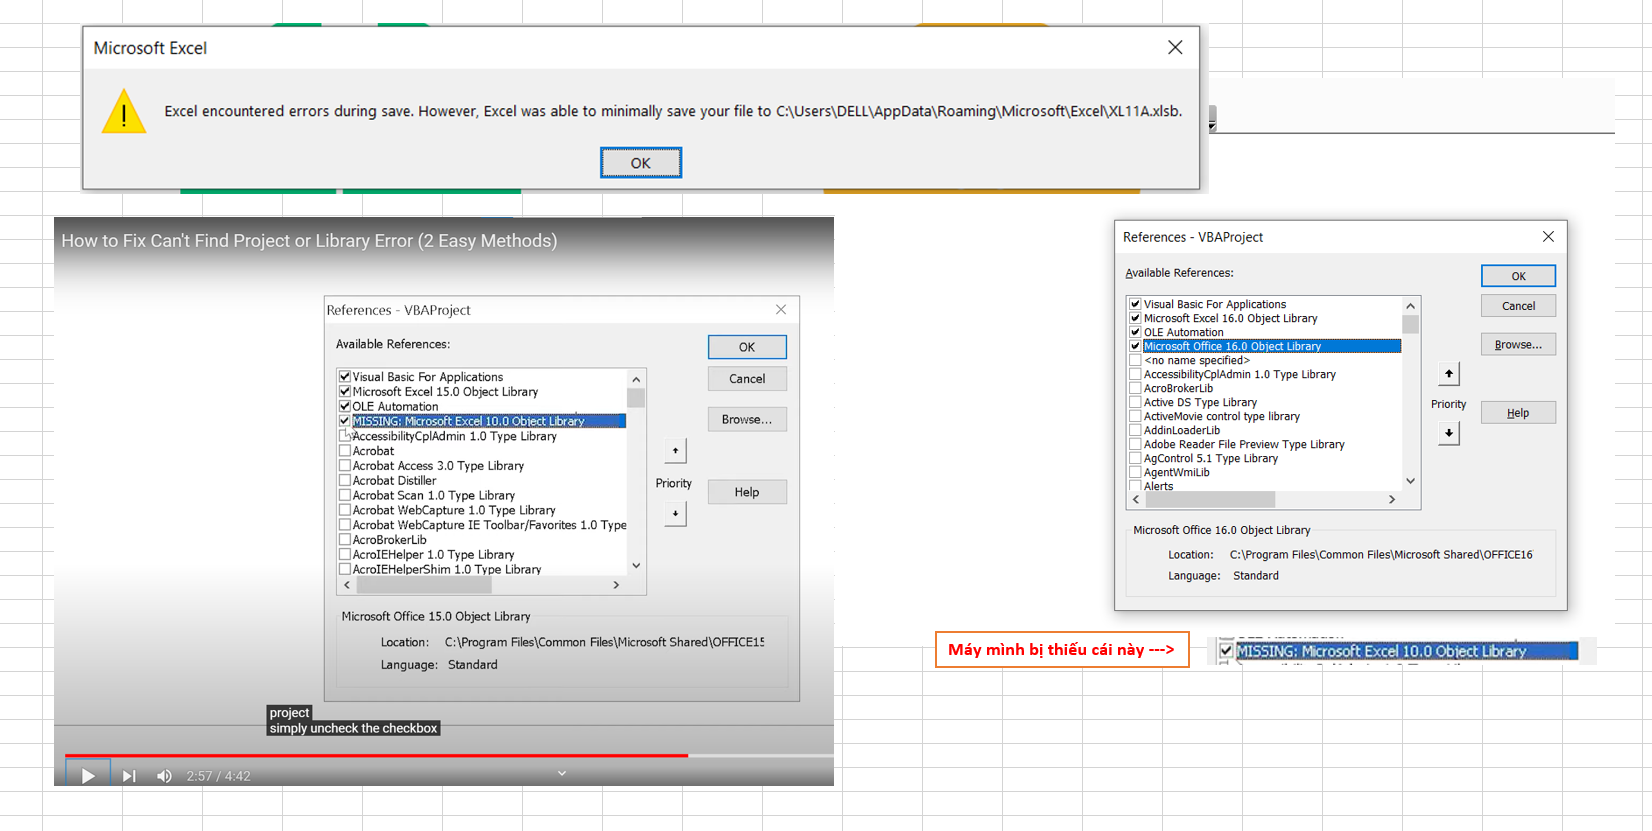Check Active DS Type Library reference
Image resolution: width=1652 pixels, height=831 pixels.
tap(1135, 402)
